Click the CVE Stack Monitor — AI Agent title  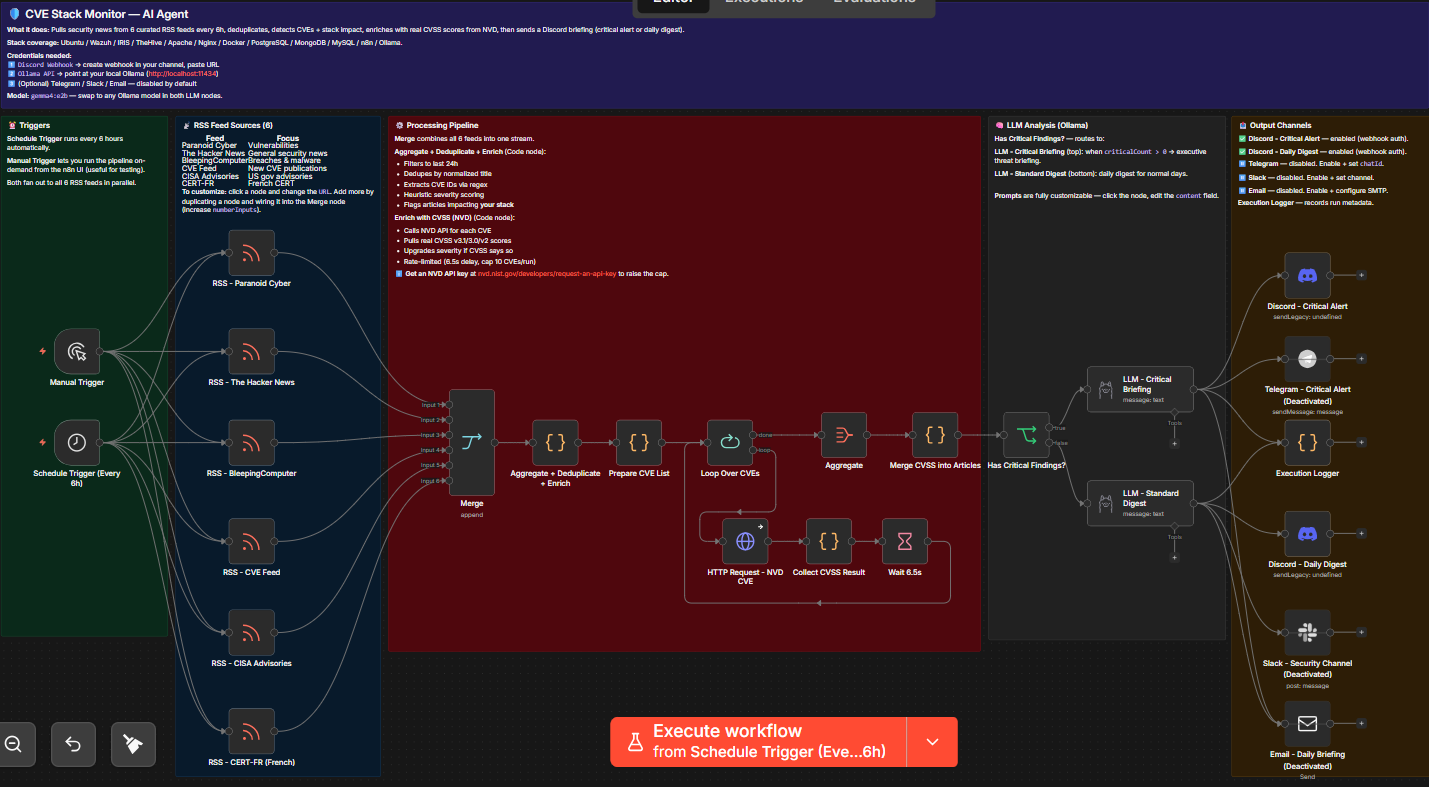106,15
